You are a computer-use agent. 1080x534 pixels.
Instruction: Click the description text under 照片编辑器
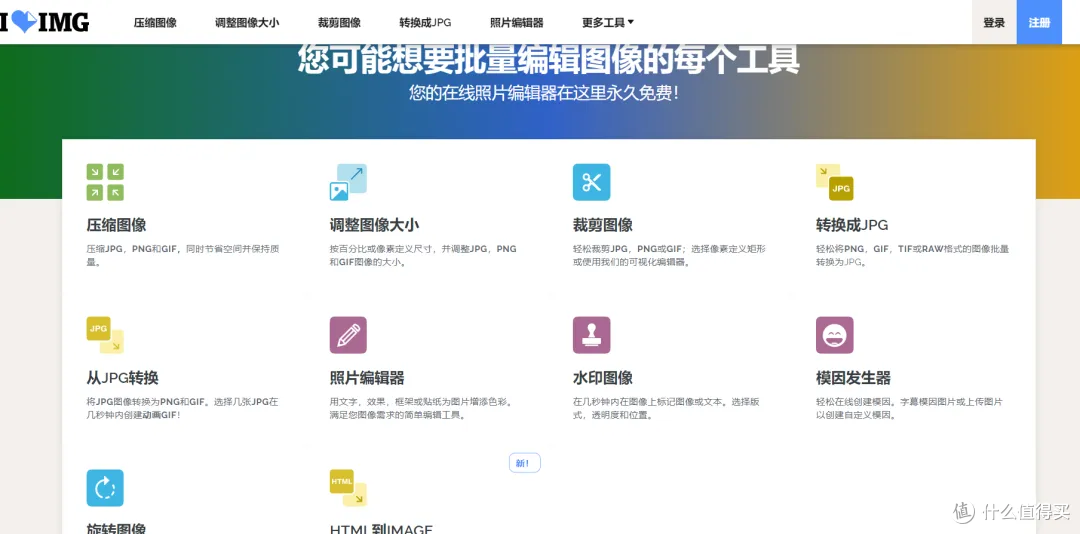coord(421,409)
